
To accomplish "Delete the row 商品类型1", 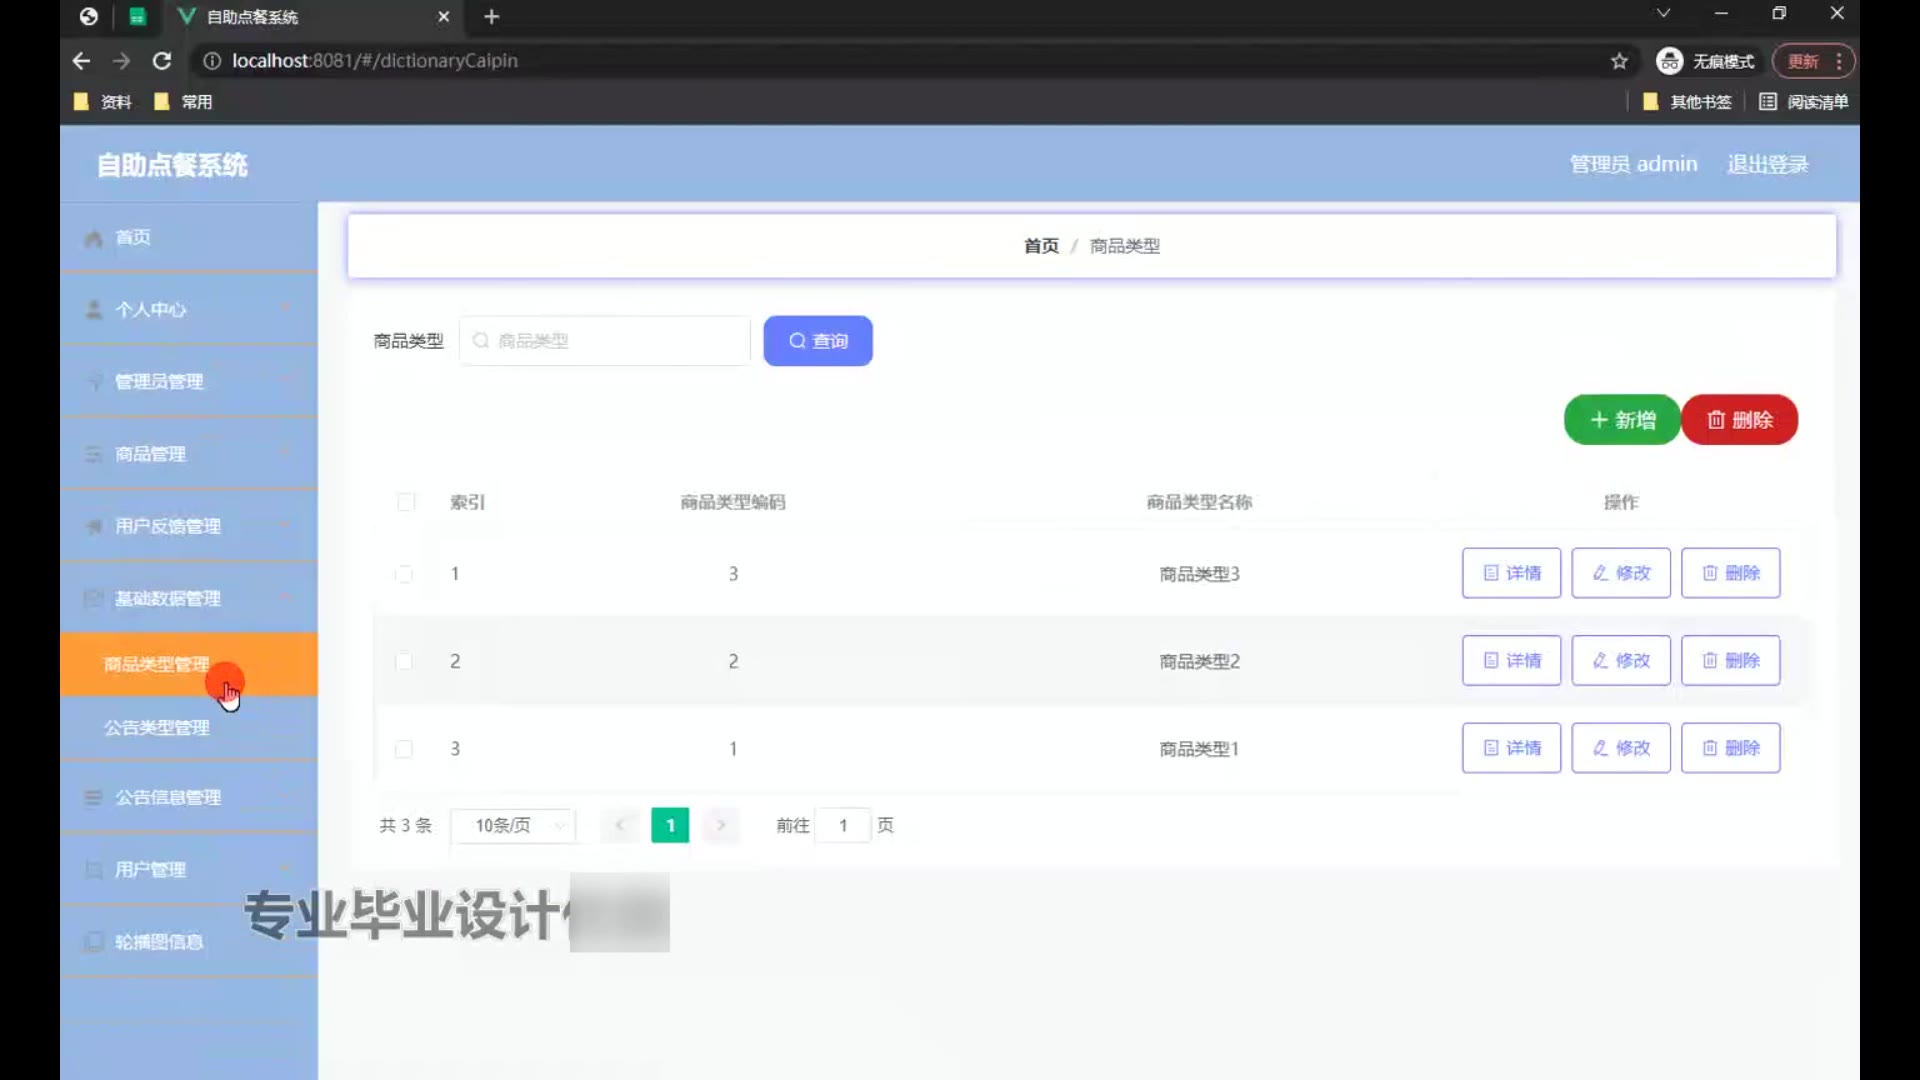I will tap(1730, 748).
